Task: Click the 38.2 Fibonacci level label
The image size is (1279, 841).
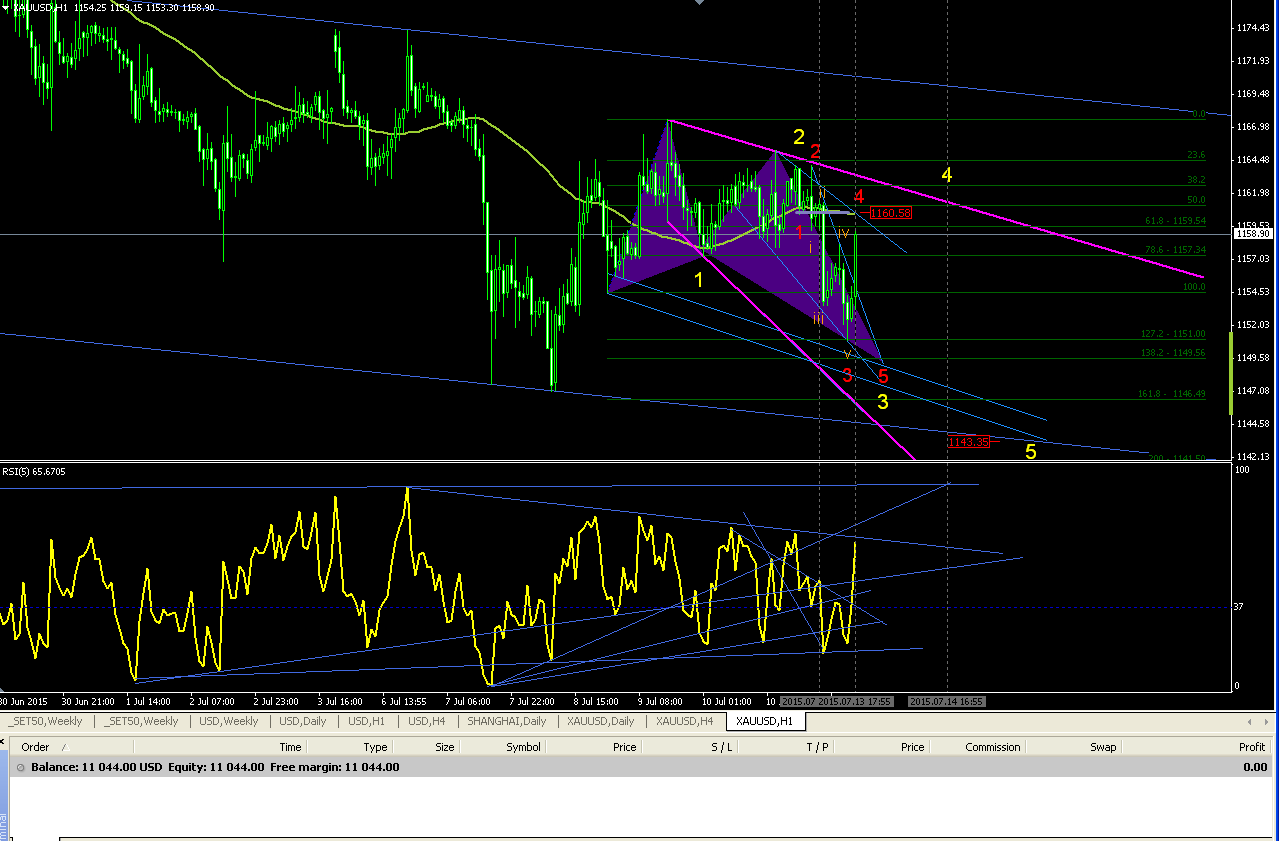Action: pos(1196,180)
